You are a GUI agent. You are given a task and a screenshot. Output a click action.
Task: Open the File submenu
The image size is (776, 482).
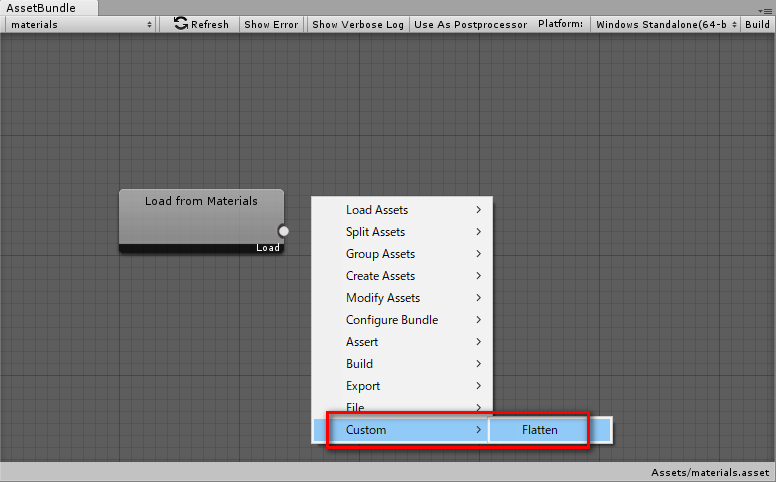coord(402,407)
